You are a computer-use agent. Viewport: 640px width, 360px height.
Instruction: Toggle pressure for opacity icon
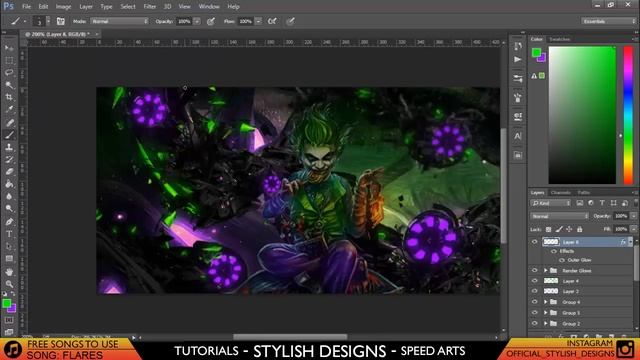[211, 21]
